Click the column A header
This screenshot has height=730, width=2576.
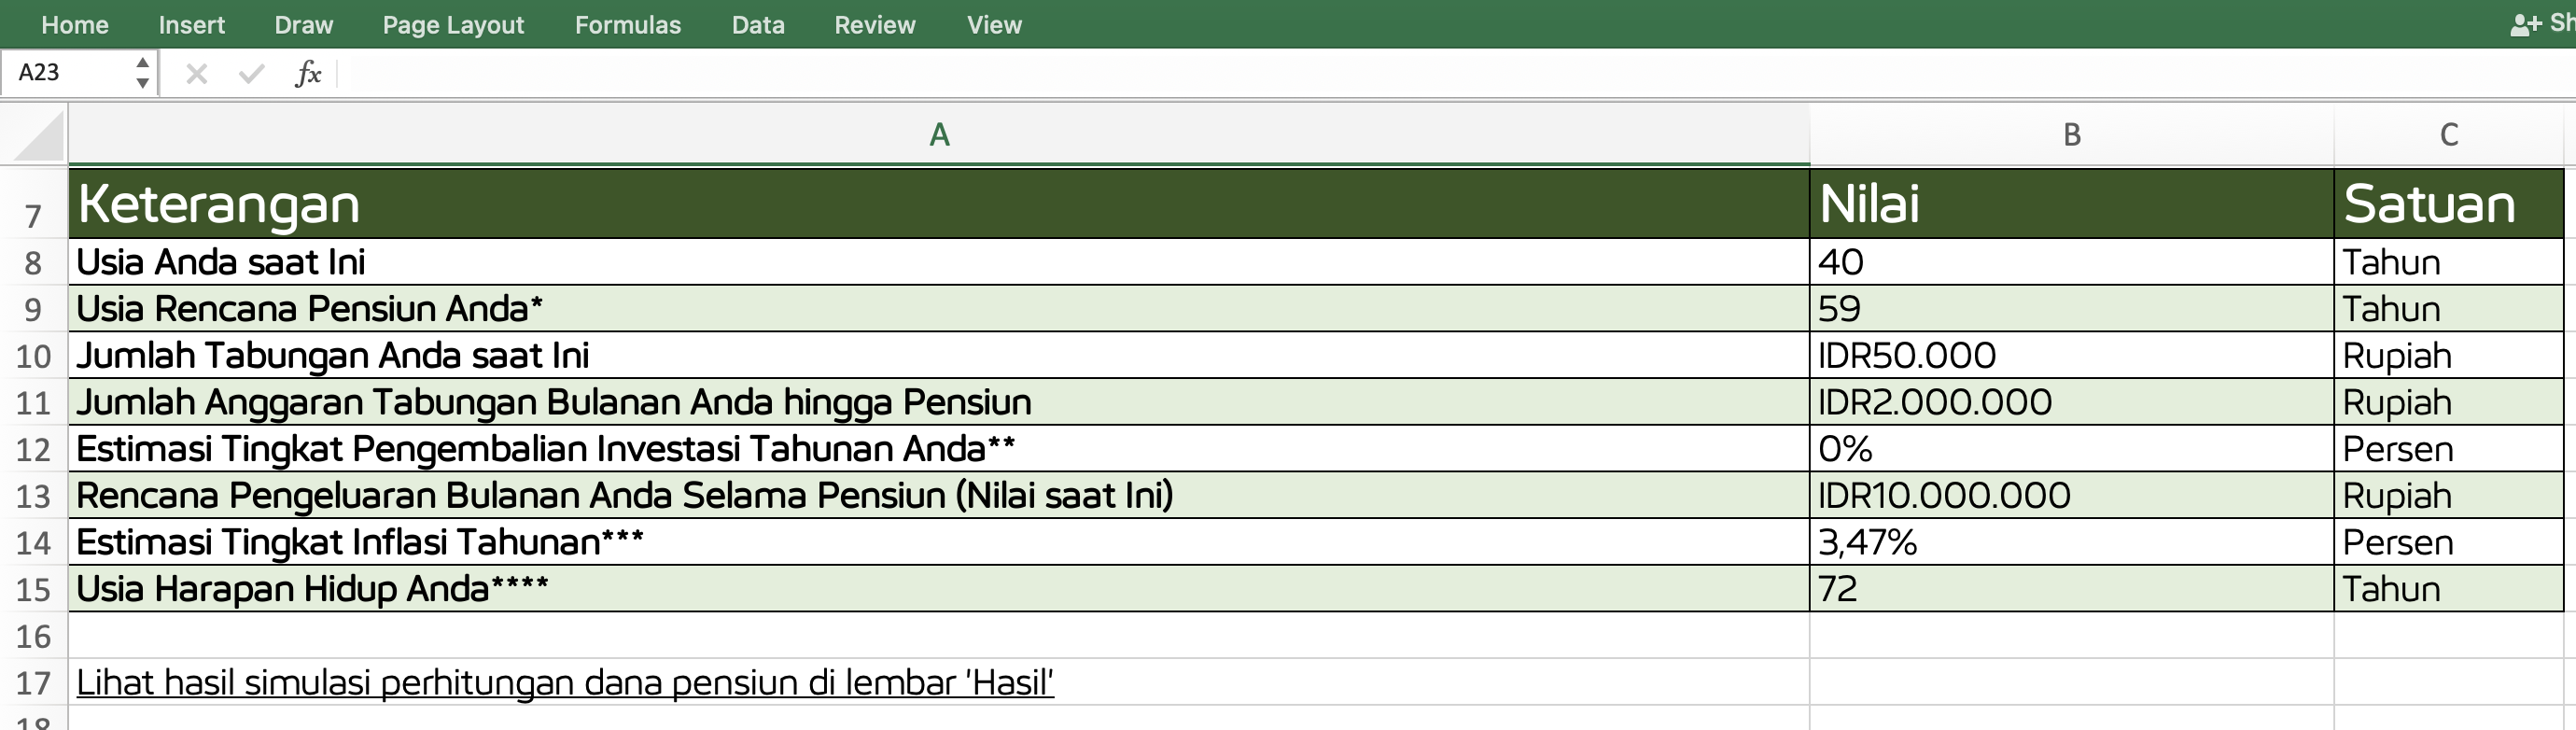pos(938,134)
